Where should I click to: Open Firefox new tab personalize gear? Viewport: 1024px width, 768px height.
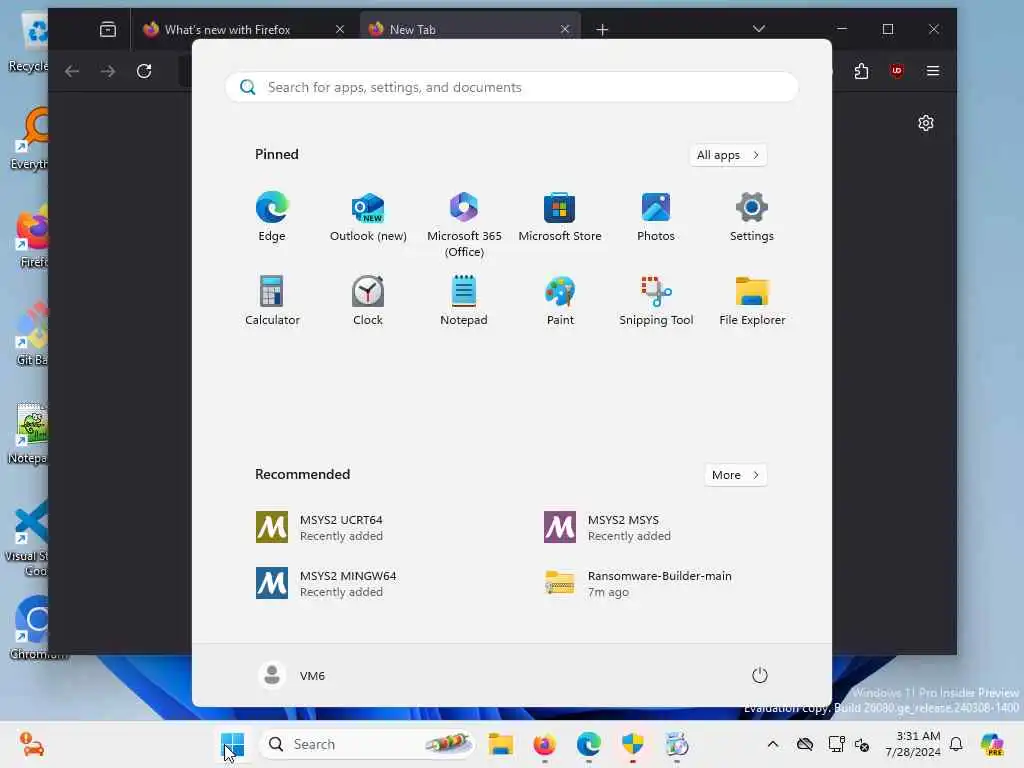(x=925, y=123)
